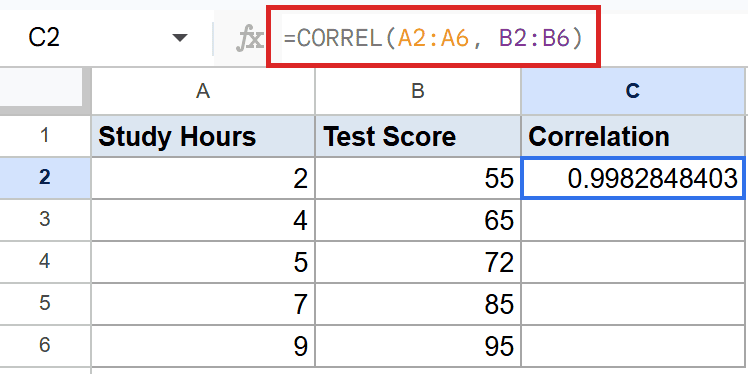Select cell with study hours 2

(x=203, y=178)
